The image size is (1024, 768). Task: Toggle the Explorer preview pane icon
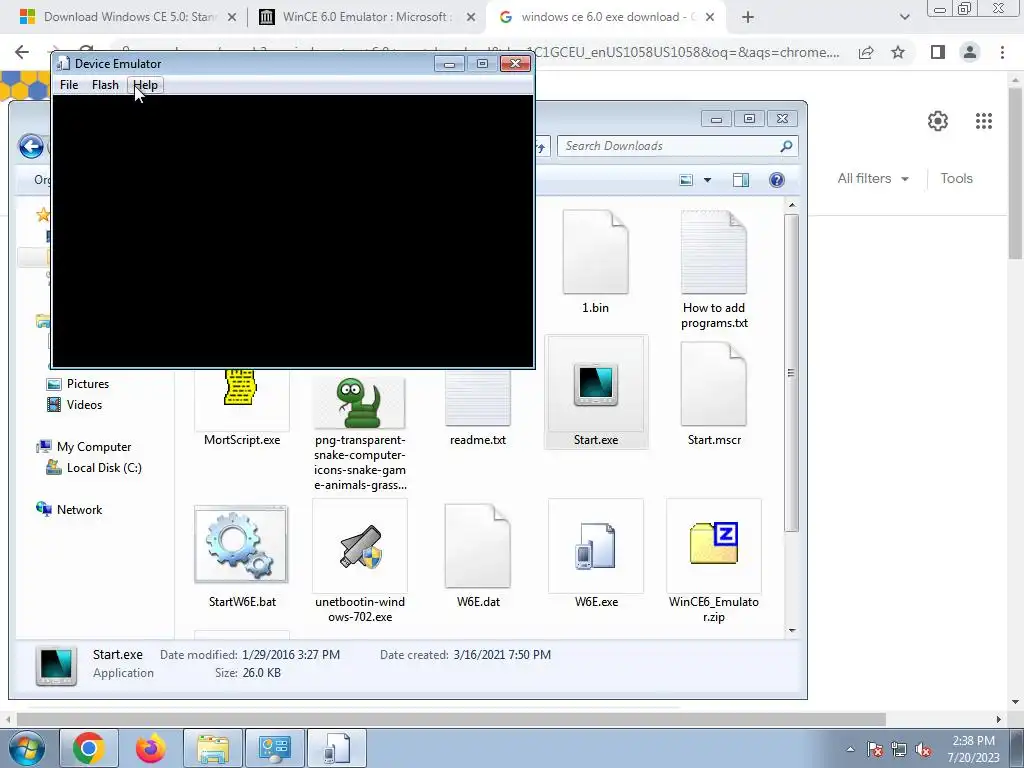[x=741, y=180]
